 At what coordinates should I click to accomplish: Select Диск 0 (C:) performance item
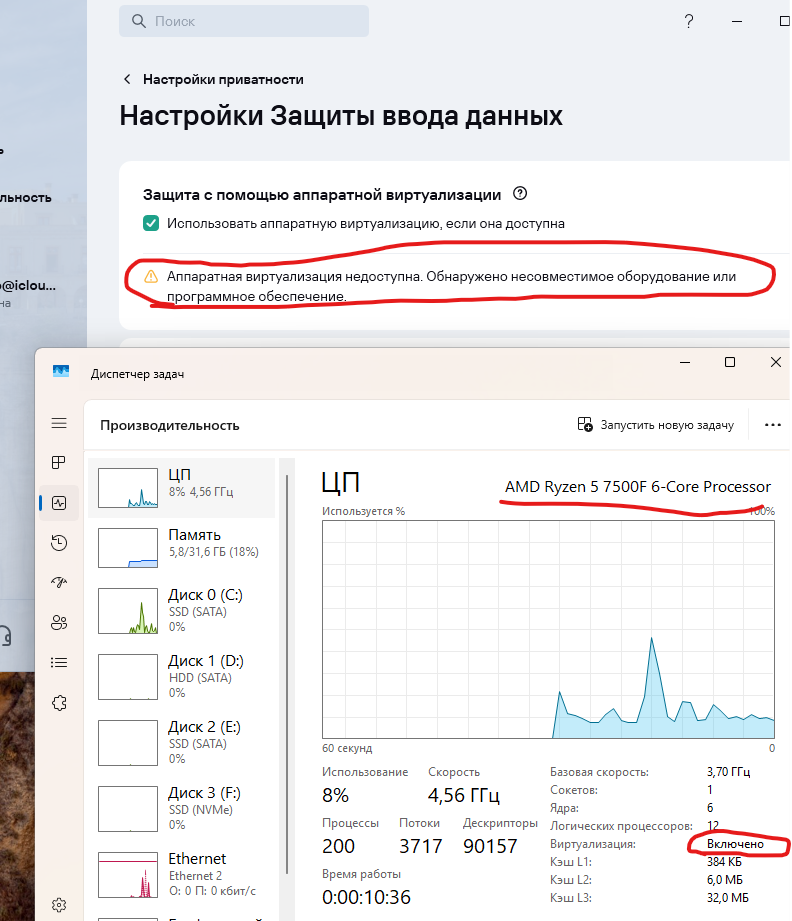pyautogui.click(x=181, y=608)
